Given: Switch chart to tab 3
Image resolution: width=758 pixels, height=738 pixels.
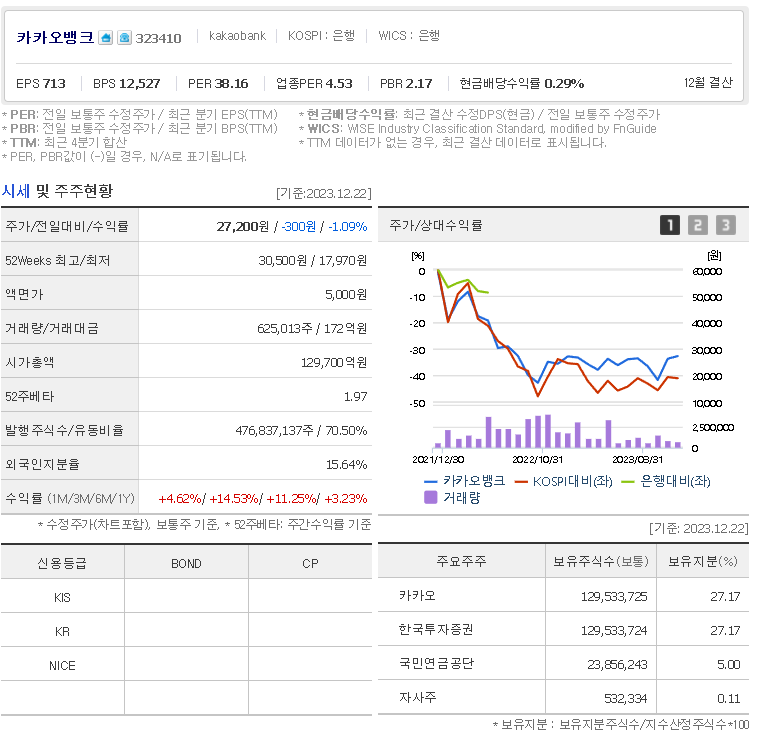Looking at the screenshot, I should 726,225.
